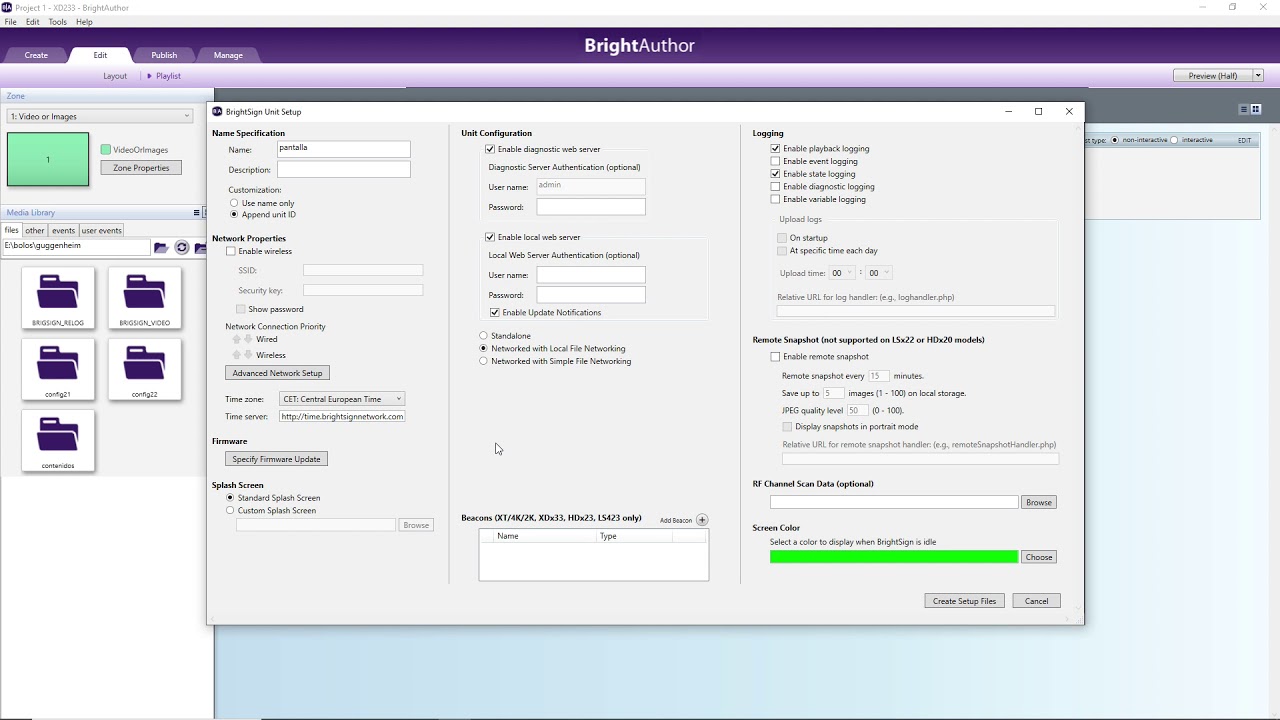Viewport: 1280px width, 720px height.
Task: Select interactive playlist type in main window
Action: click(x=1175, y=140)
